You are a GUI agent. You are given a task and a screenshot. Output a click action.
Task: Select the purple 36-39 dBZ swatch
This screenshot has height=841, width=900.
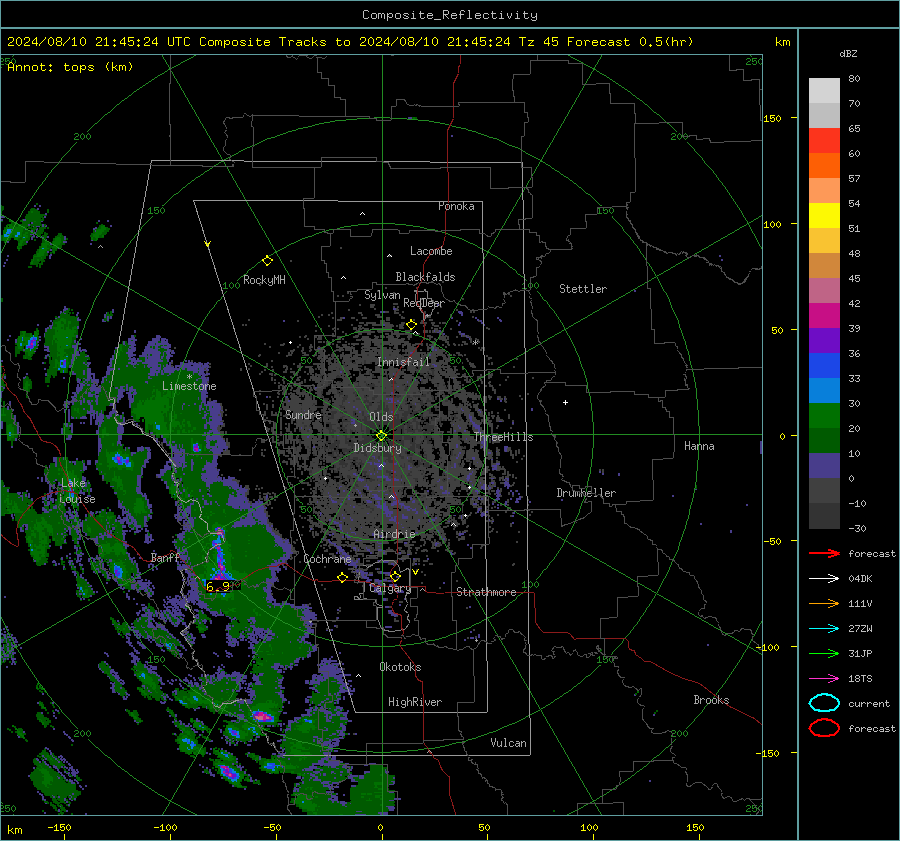(824, 341)
